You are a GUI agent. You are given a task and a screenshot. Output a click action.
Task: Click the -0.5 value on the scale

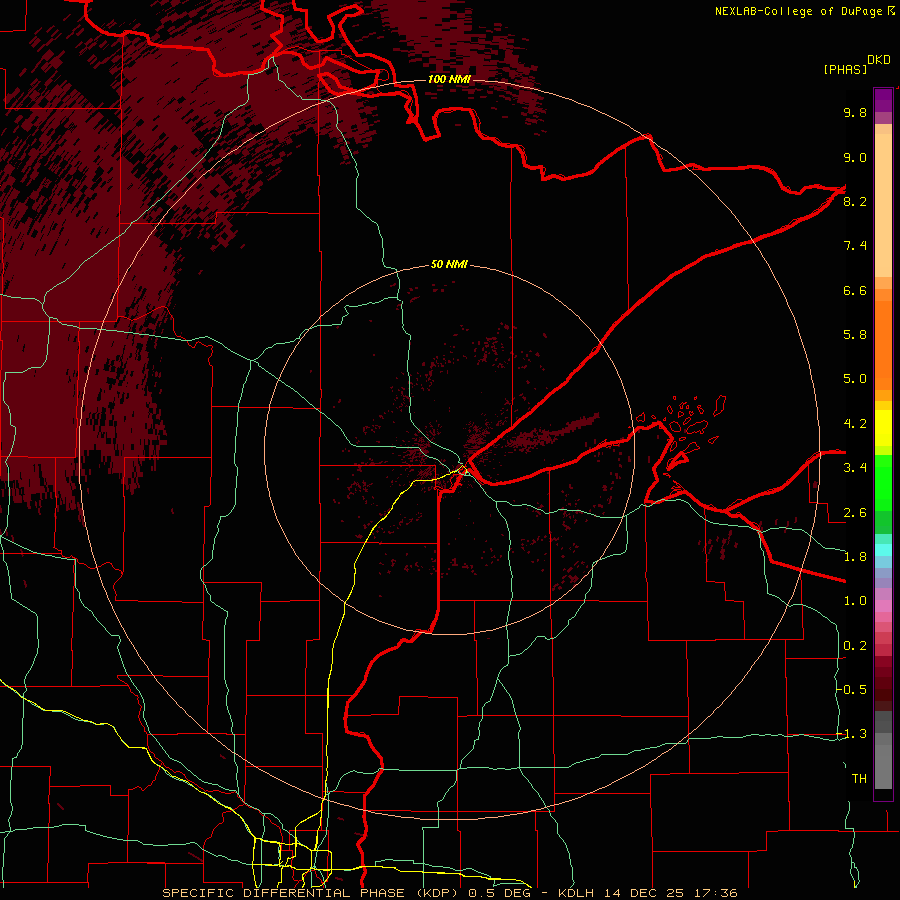click(x=852, y=690)
